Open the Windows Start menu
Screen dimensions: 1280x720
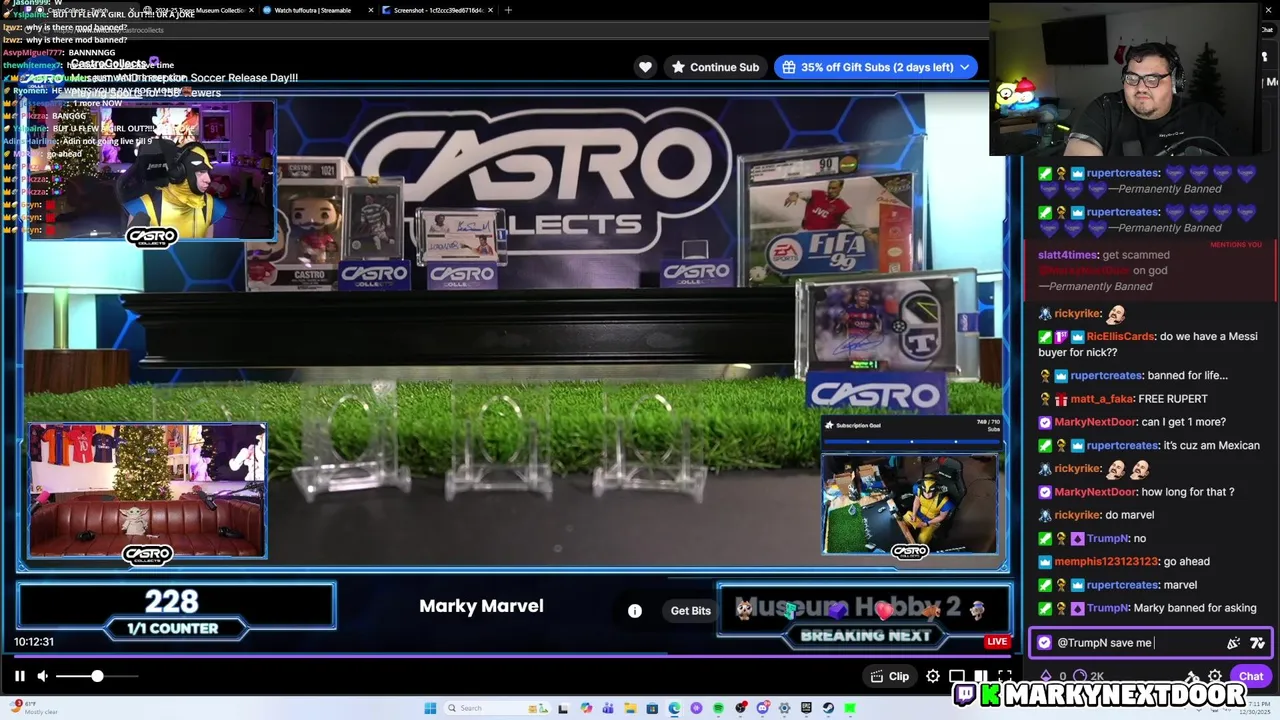[x=430, y=708]
